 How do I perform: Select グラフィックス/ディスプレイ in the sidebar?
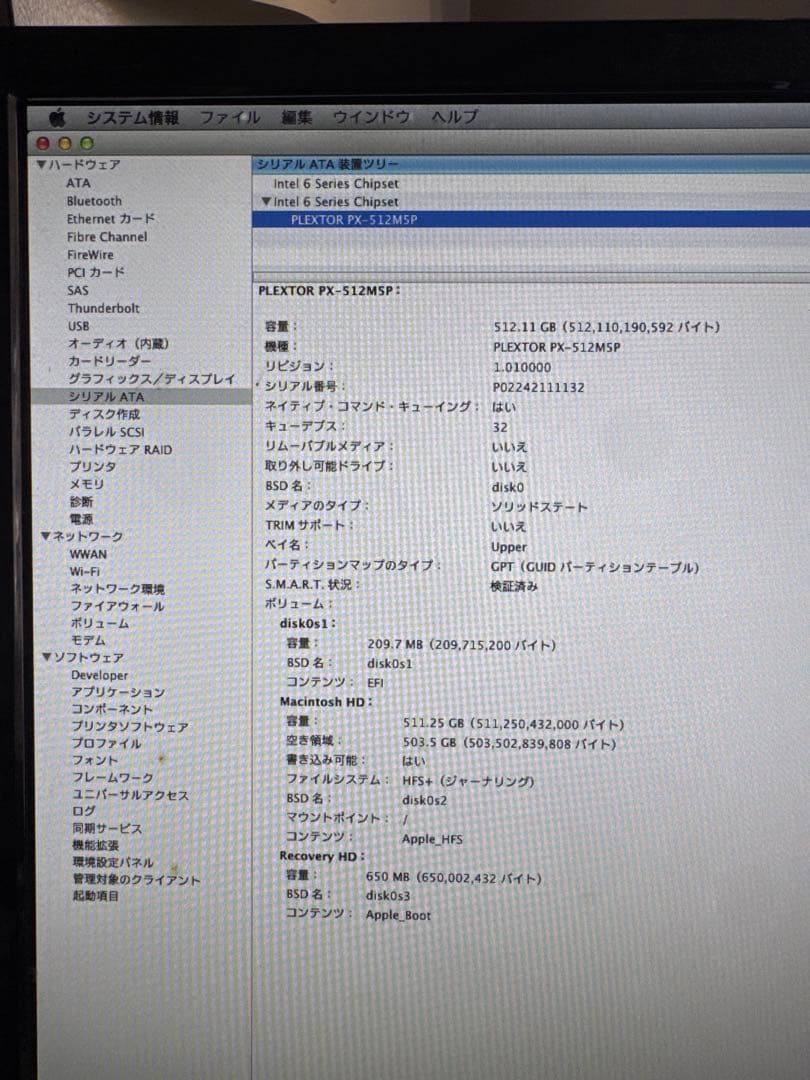pos(152,379)
